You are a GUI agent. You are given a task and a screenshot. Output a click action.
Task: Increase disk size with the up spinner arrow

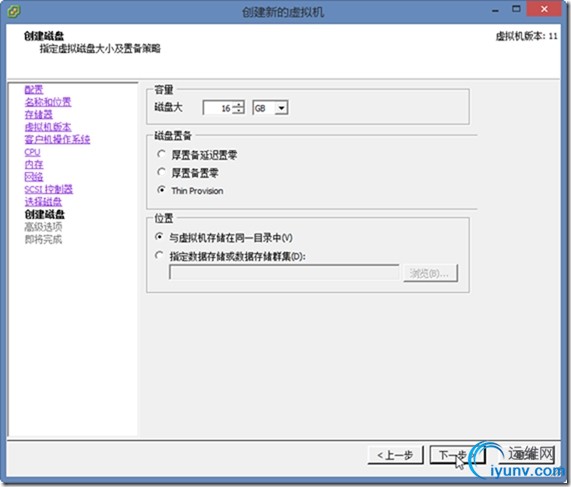tap(238, 105)
